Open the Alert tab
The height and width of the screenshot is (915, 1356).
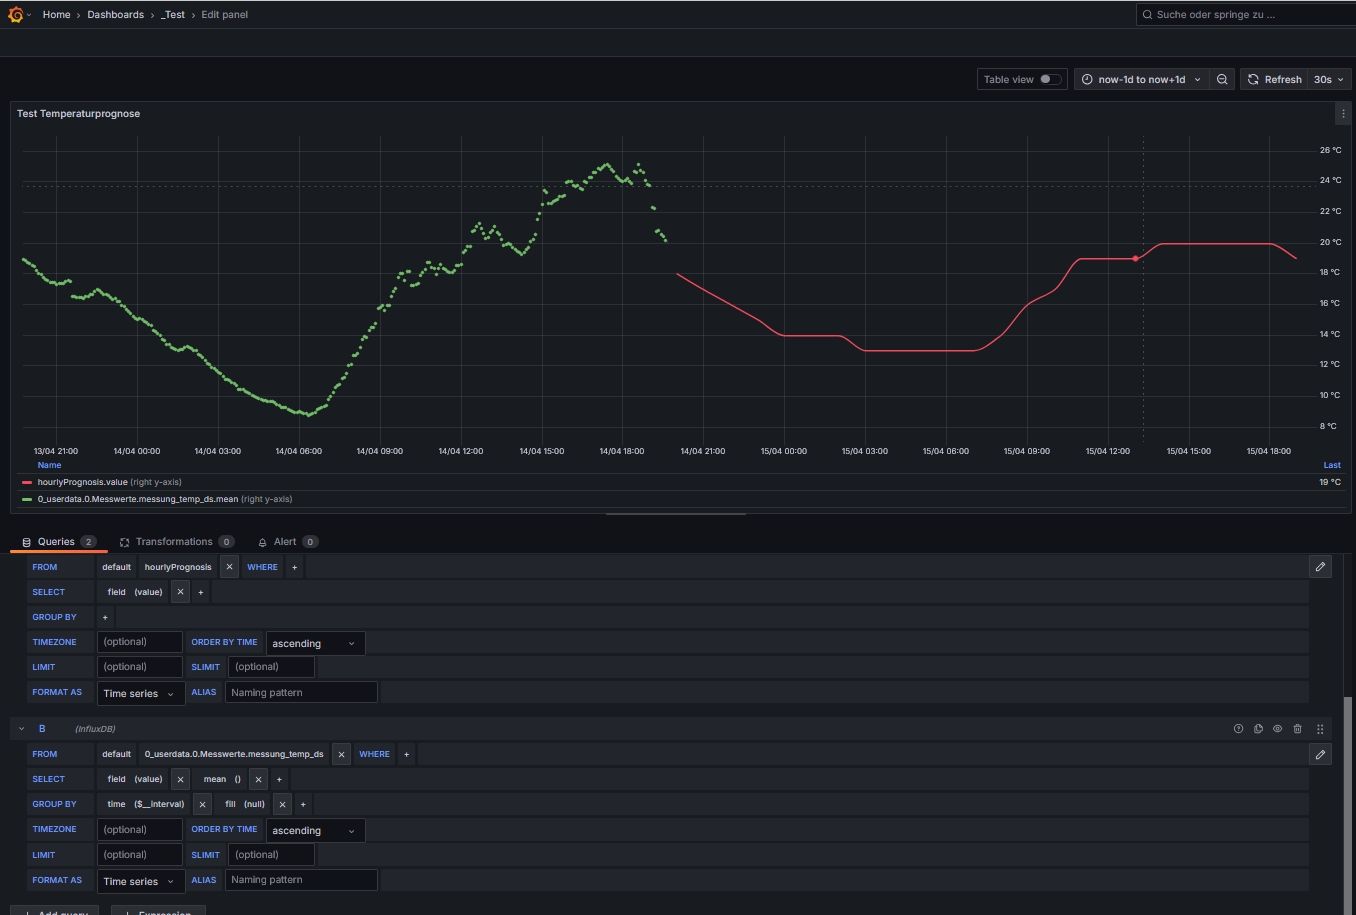click(x=285, y=542)
